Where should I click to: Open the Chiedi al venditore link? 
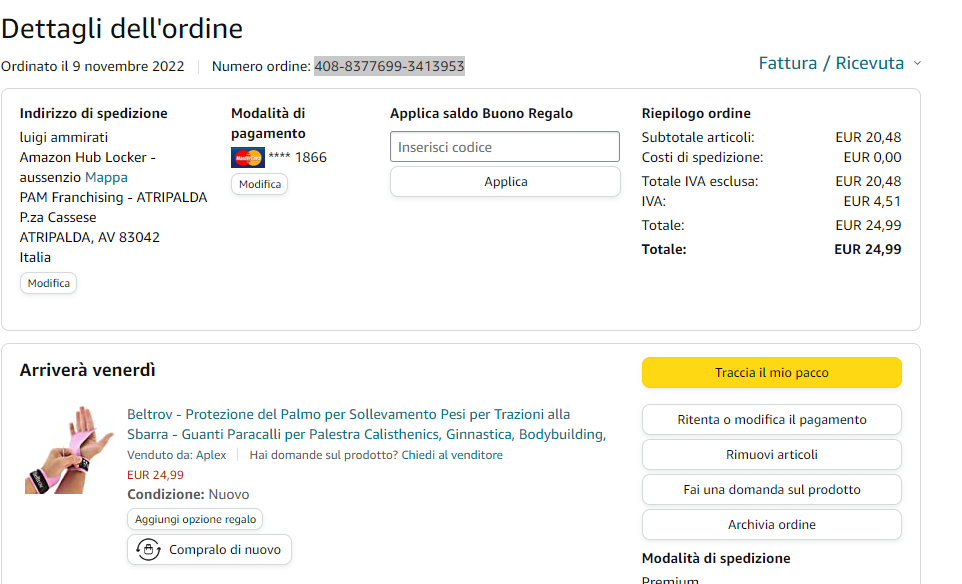pyautogui.click(x=452, y=455)
